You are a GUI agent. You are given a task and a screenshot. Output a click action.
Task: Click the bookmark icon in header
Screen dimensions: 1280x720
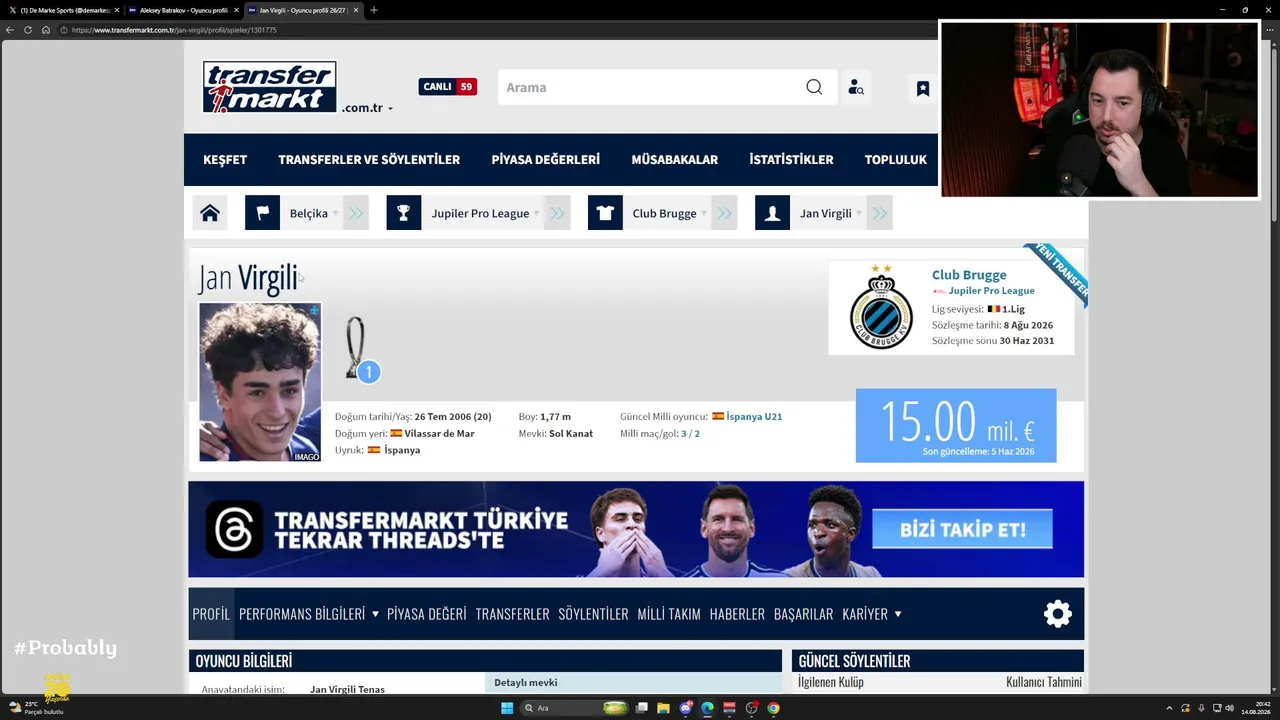click(x=923, y=88)
